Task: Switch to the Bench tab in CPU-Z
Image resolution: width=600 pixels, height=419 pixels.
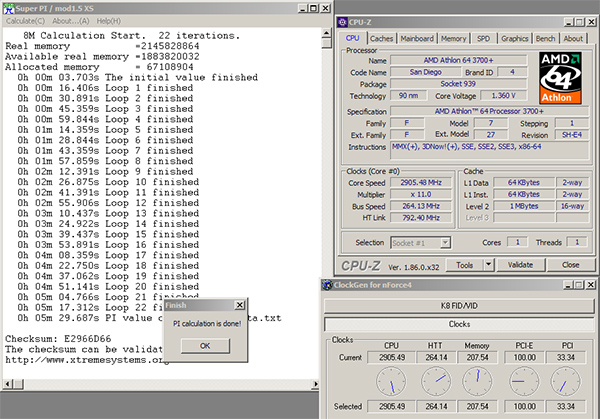Action: [545, 39]
